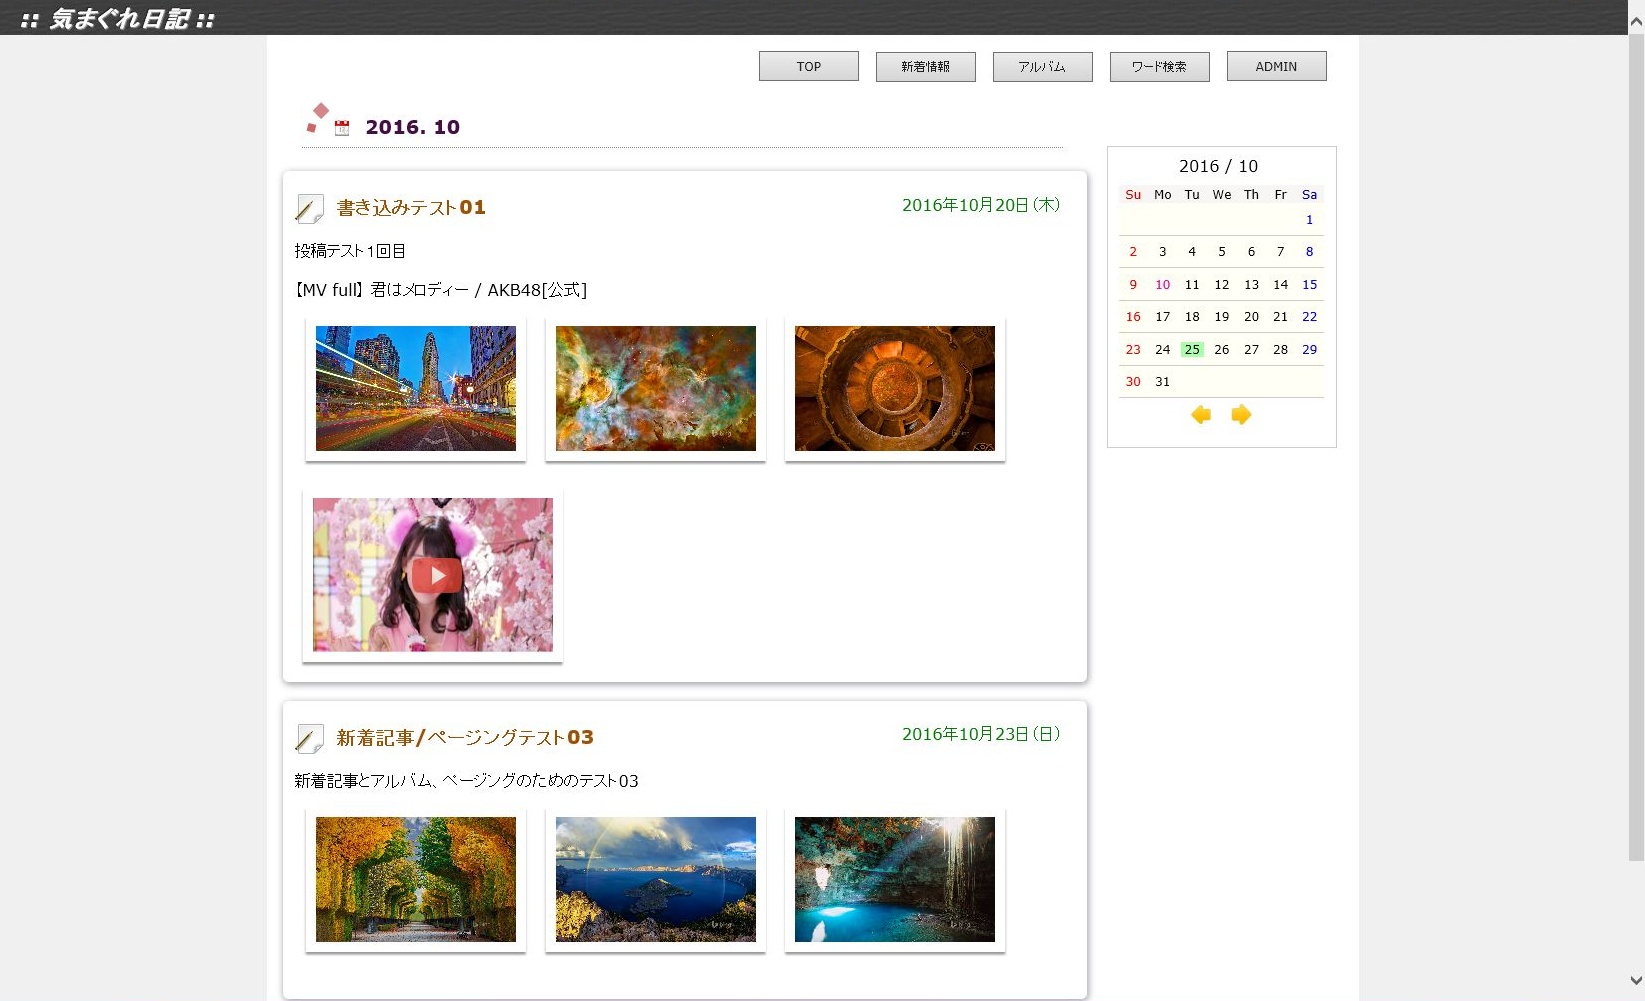
Task: Open the colorful nebula photo
Action: (655, 388)
